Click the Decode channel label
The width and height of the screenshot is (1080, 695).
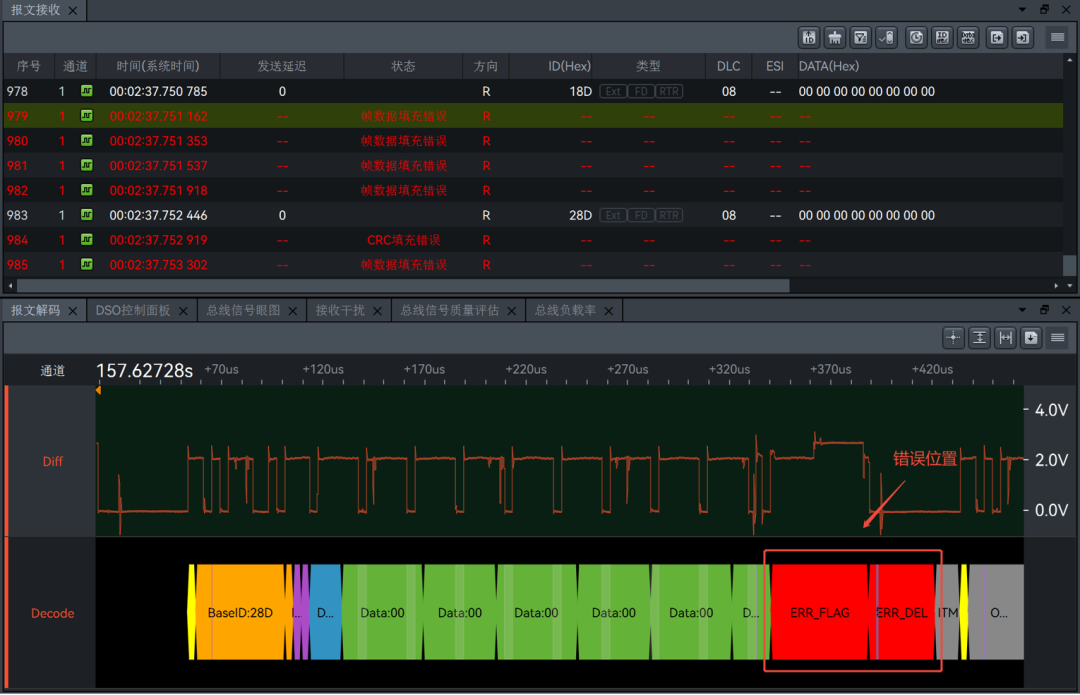coord(52,613)
